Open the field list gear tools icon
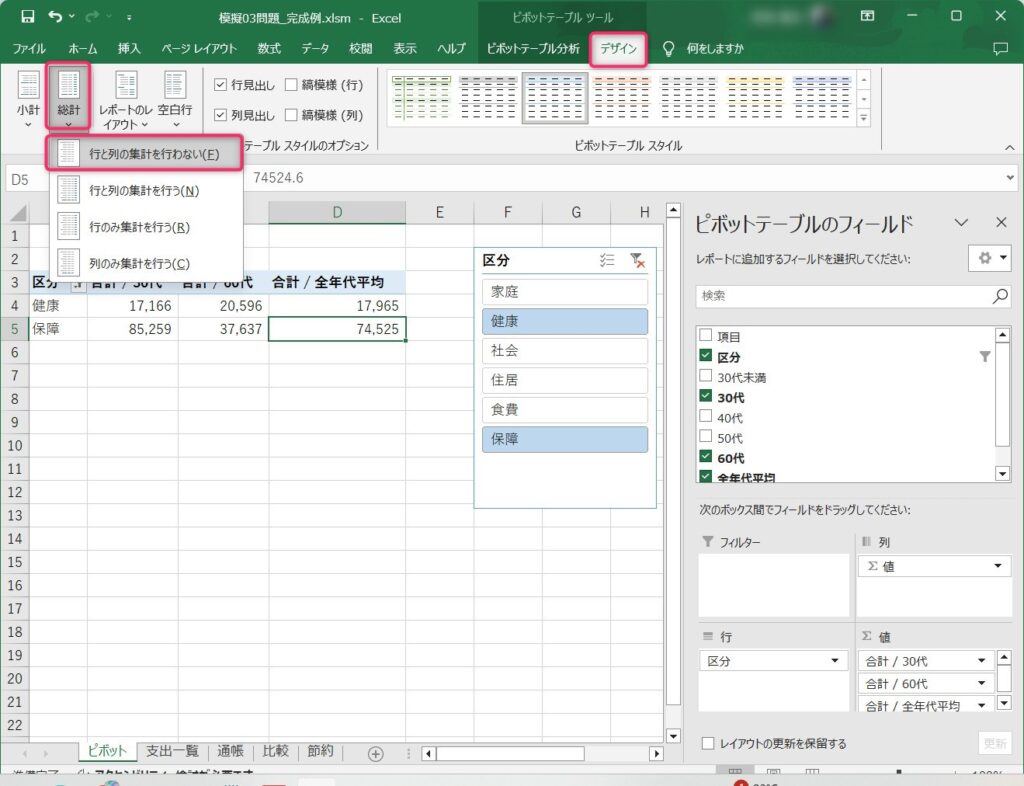1024x786 pixels. tap(990, 257)
